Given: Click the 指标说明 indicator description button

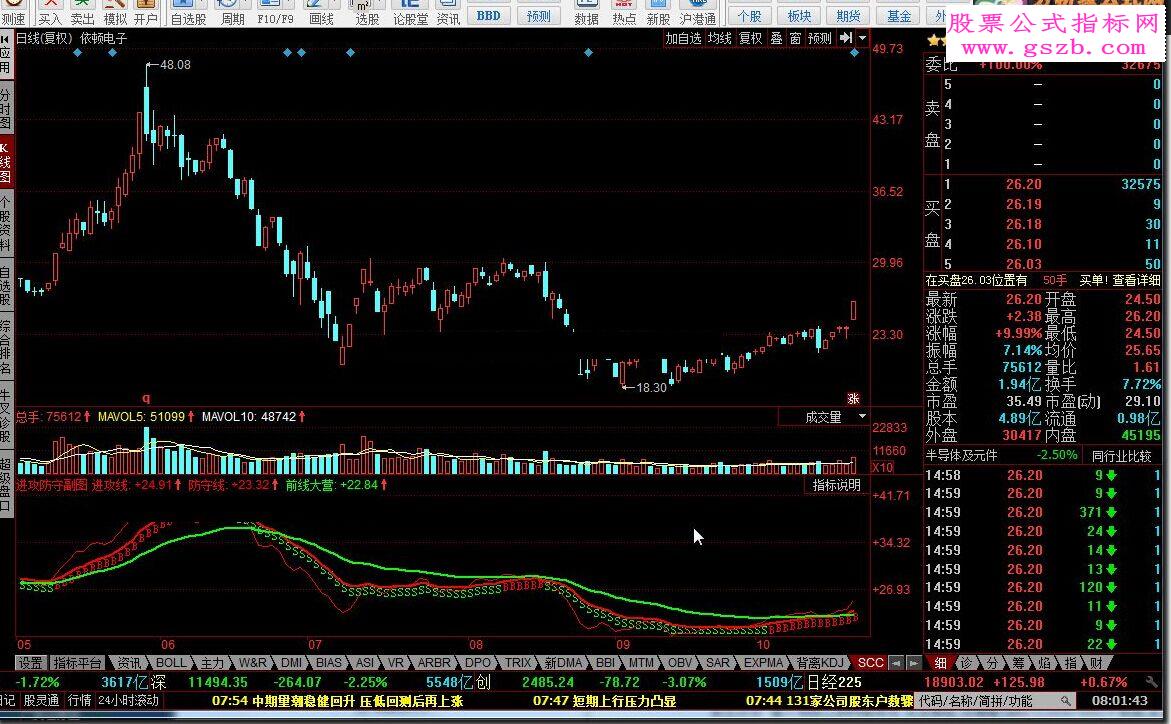Looking at the screenshot, I should 836,485.
